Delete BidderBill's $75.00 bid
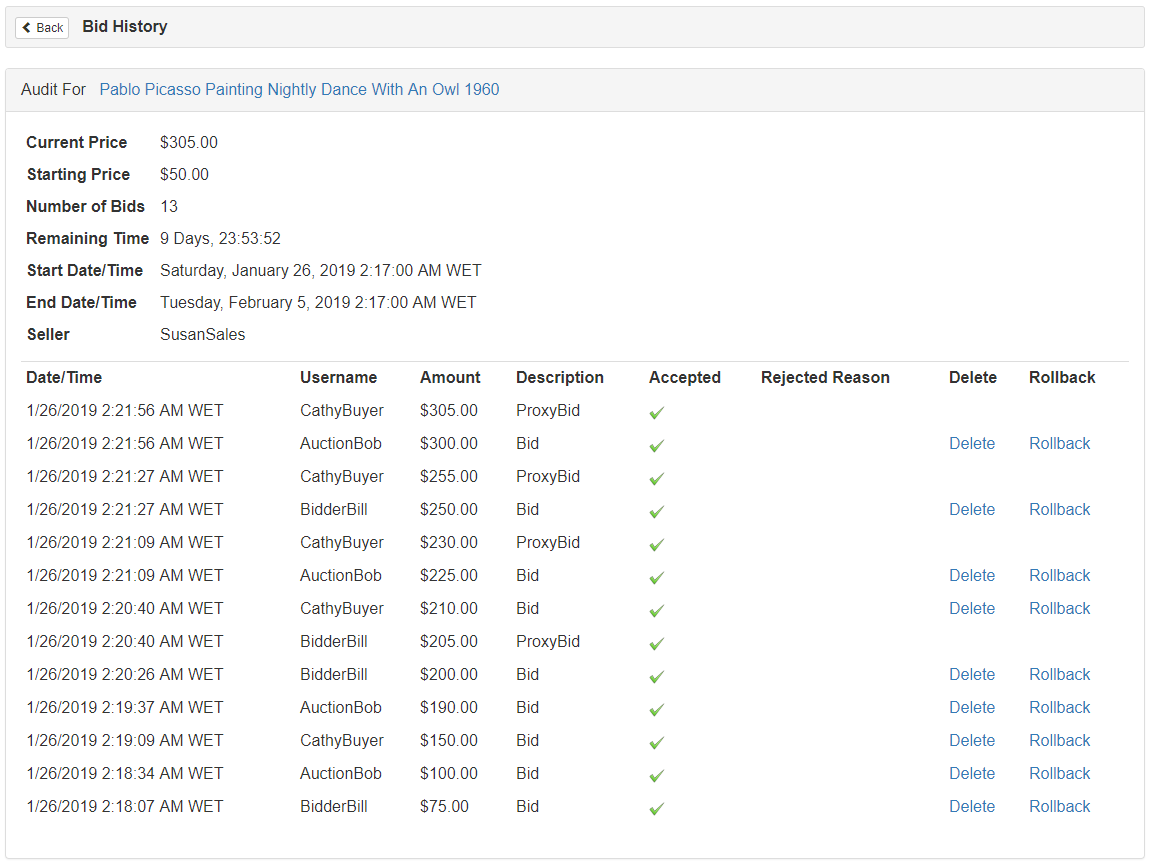The height and width of the screenshot is (866, 1152). [971, 807]
